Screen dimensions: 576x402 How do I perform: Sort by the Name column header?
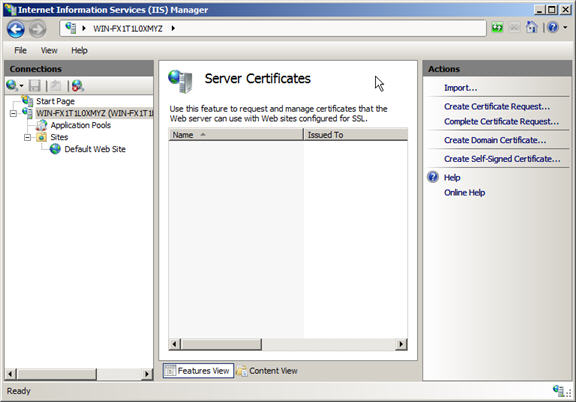(x=236, y=135)
